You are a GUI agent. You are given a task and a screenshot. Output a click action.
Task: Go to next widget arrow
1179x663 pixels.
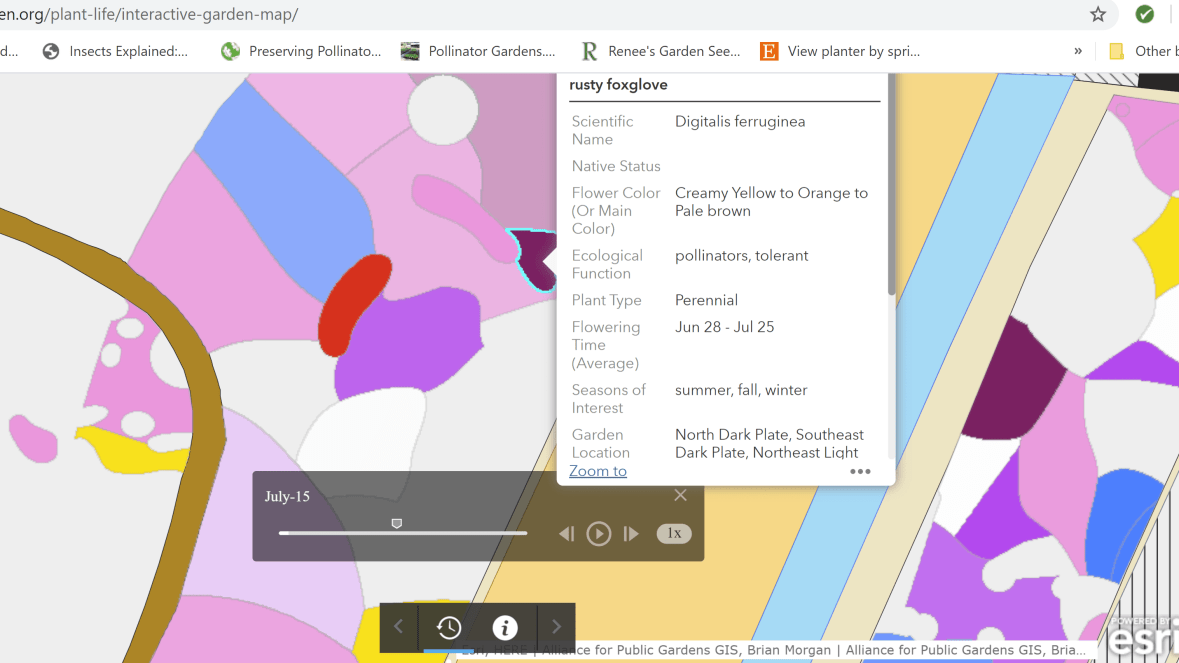click(x=557, y=627)
